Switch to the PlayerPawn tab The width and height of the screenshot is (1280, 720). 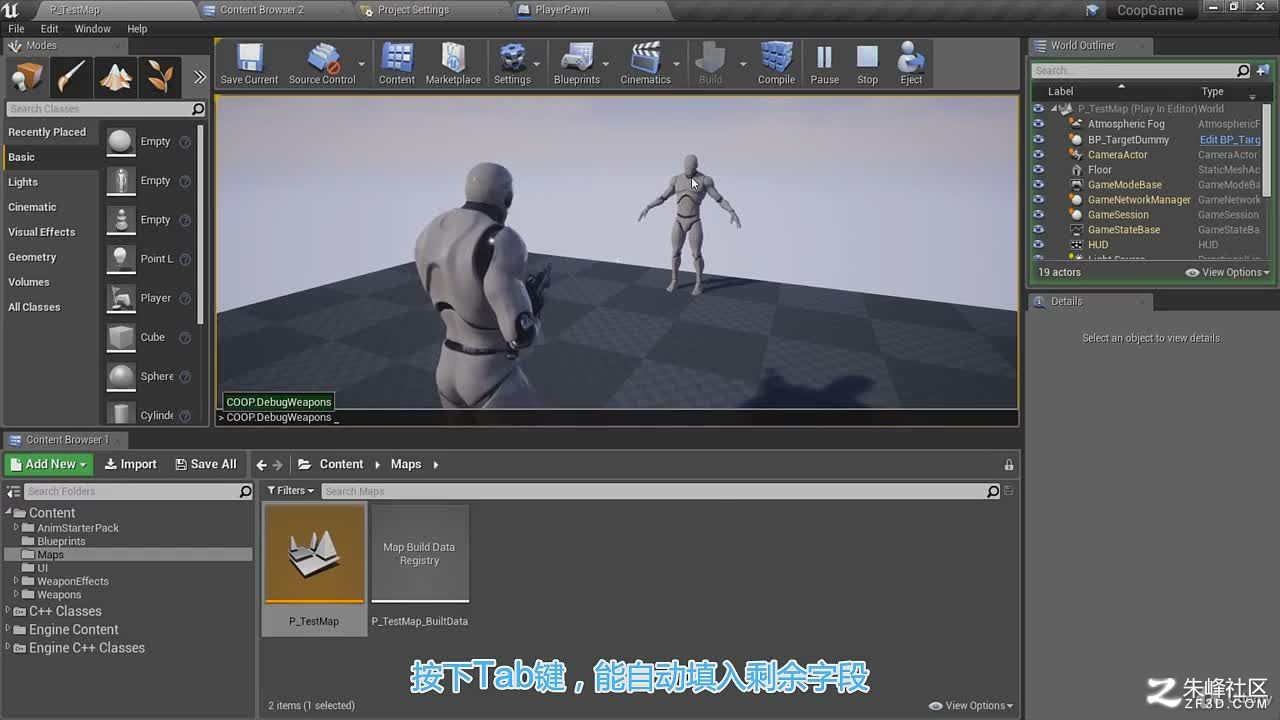coord(562,10)
